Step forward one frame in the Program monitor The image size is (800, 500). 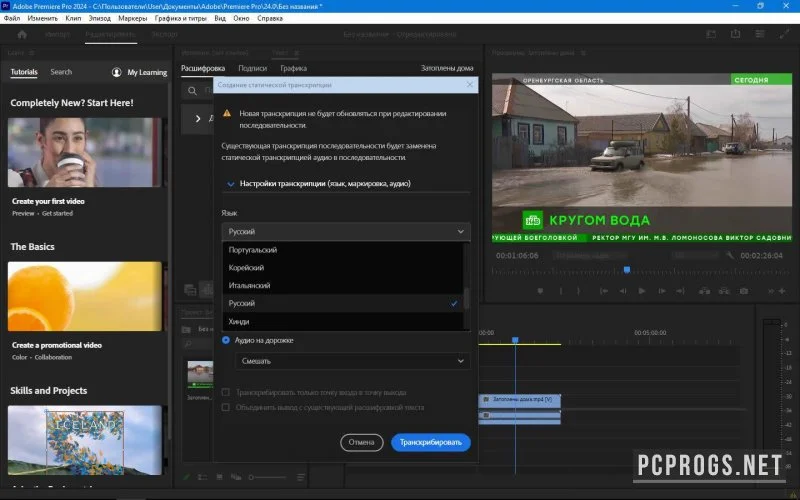[x=662, y=291]
